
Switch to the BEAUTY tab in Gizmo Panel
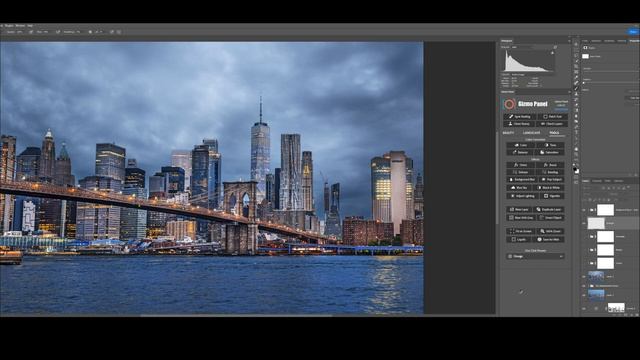(508, 133)
